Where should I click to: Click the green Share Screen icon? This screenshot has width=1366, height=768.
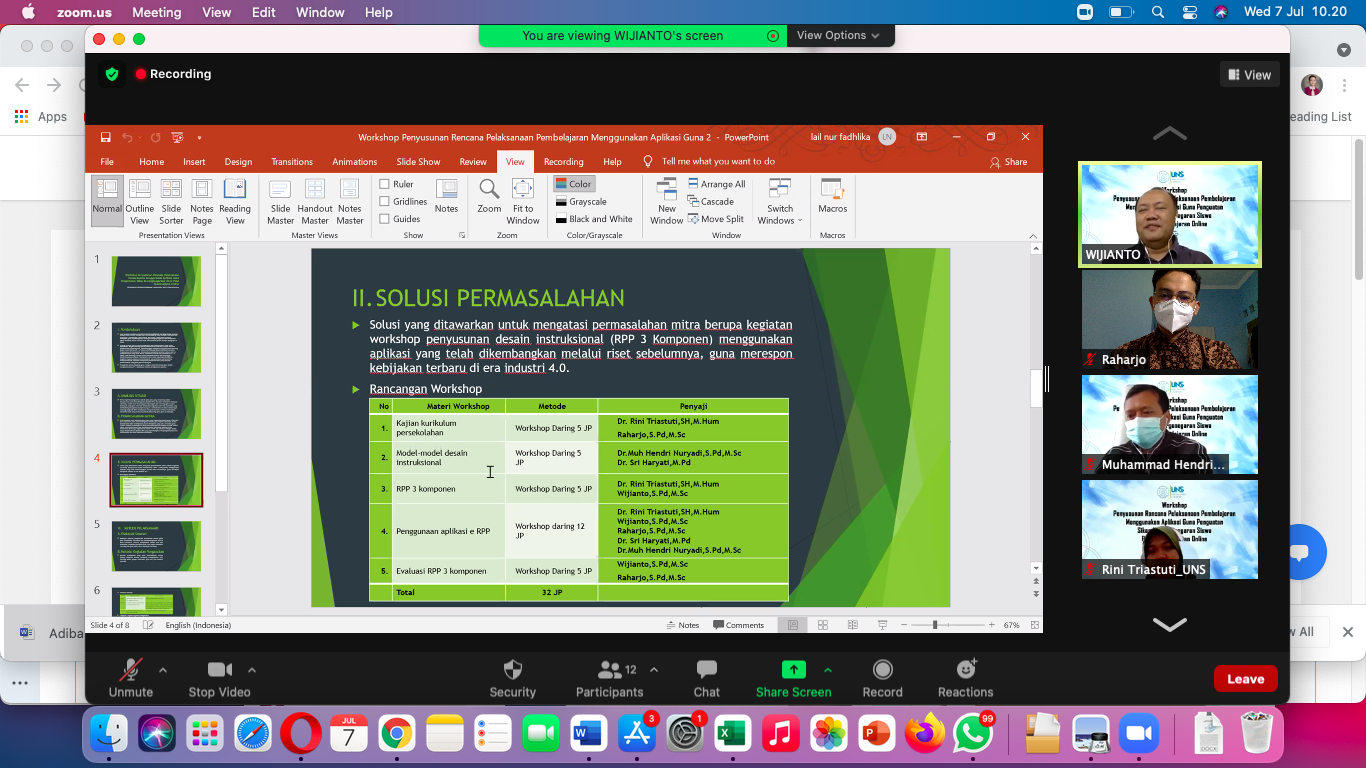point(793,670)
